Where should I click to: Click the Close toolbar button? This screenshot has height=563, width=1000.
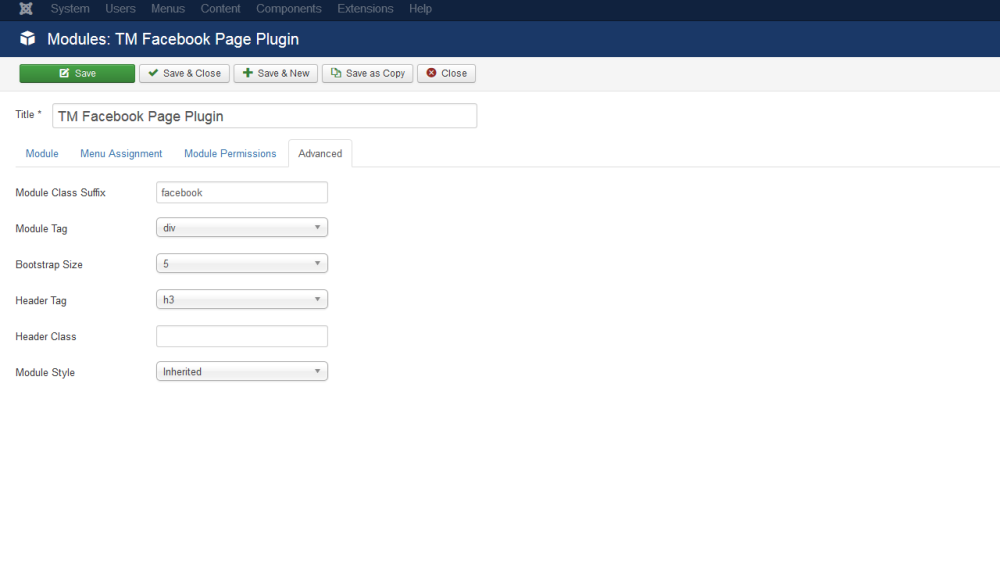tap(446, 73)
